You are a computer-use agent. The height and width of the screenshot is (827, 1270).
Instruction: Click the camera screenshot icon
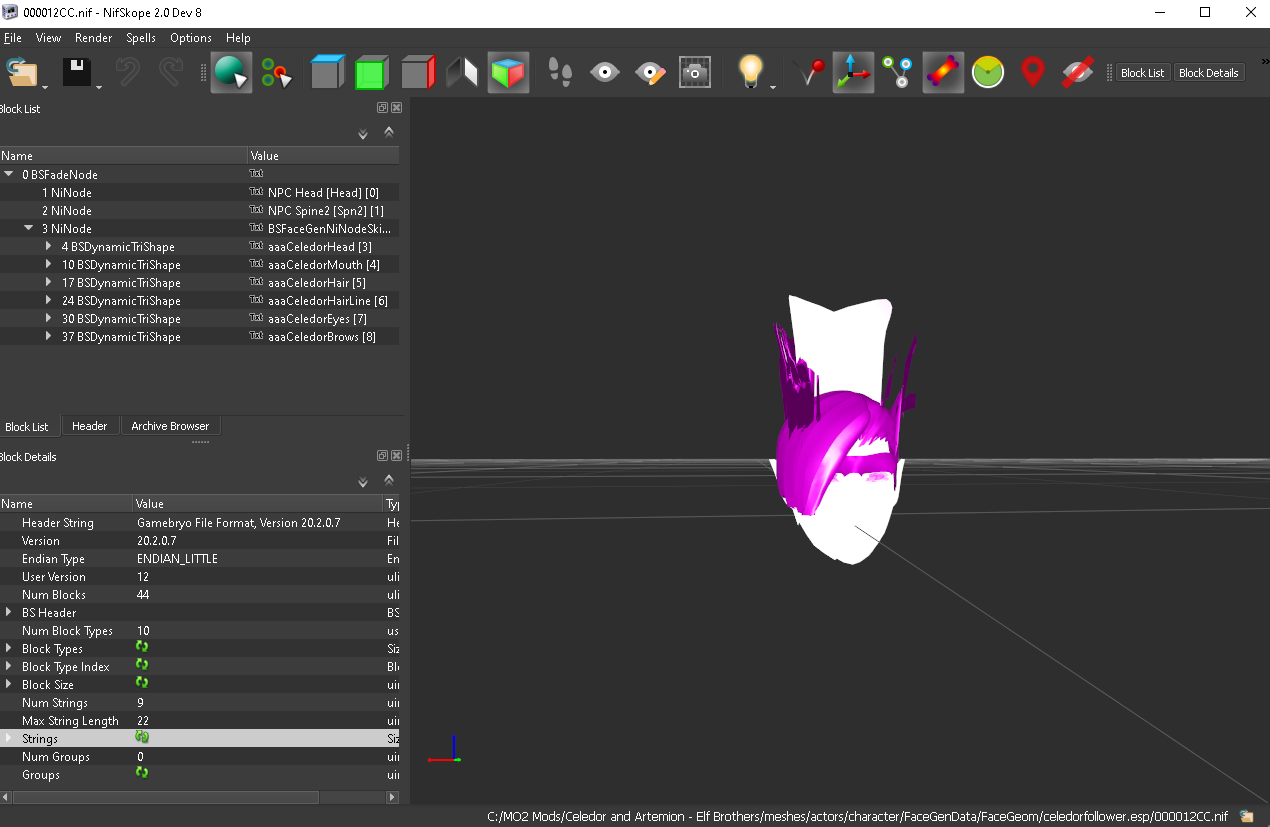[x=695, y=72]
